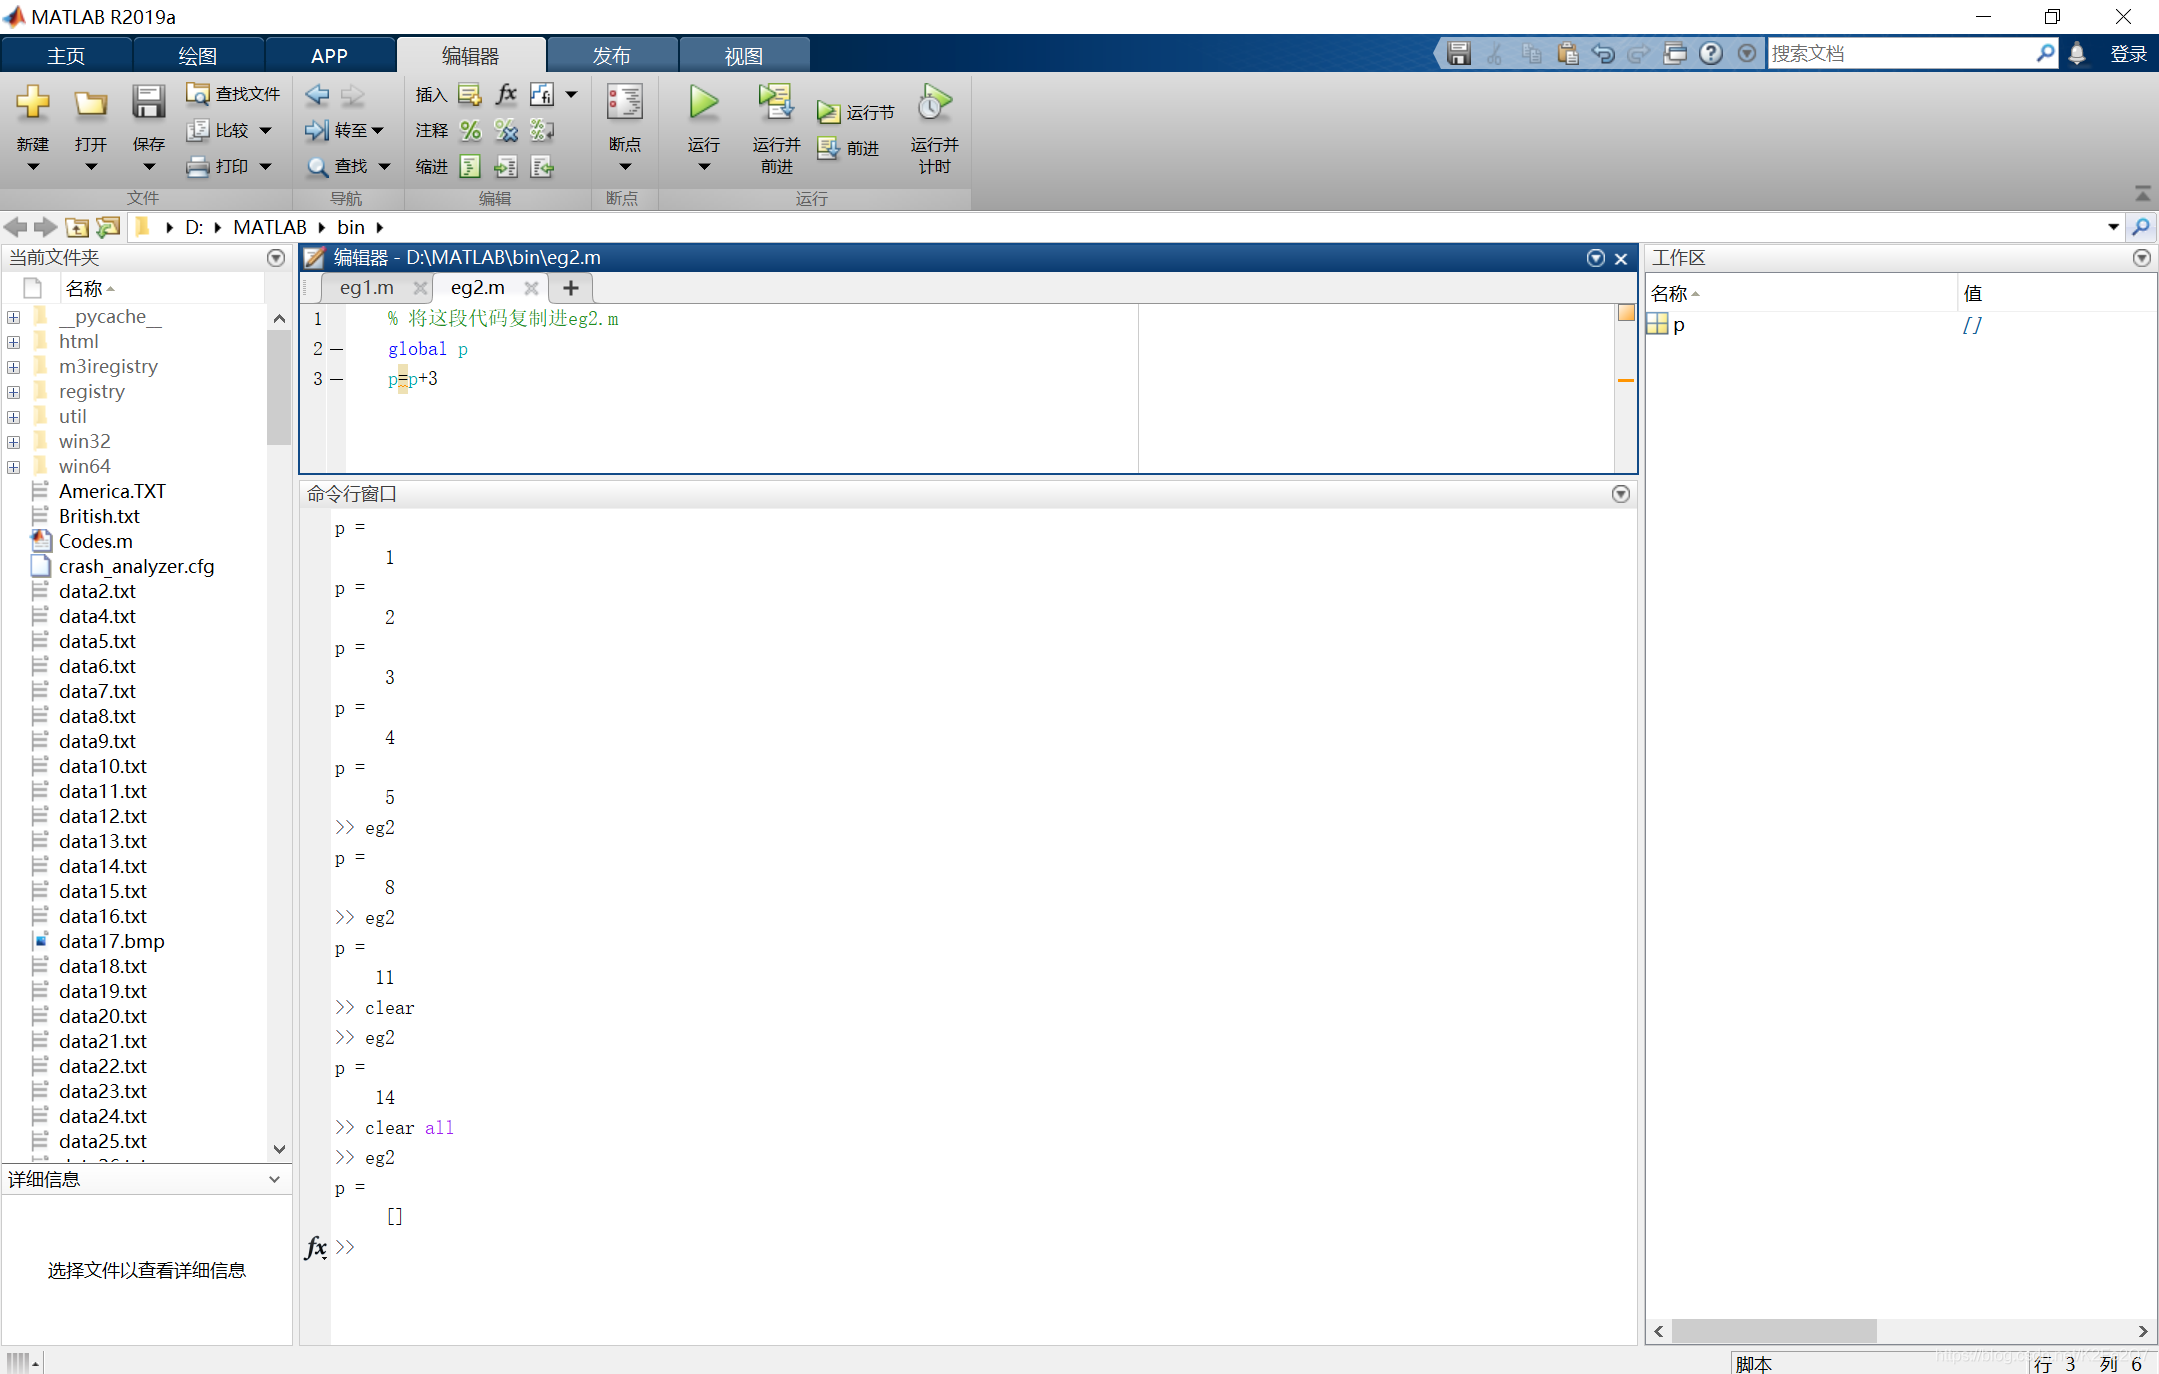The width and height of the screenshot is (2159, 1374).
Task: Click the Open folder icon
Action: tap(90, 102)
